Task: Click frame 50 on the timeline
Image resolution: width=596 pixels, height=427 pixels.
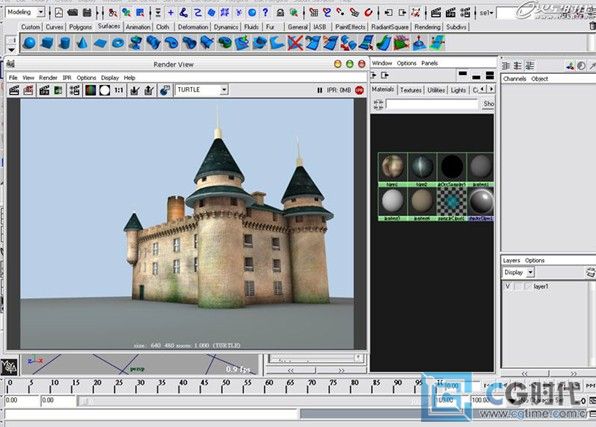Action: tap(226, 386)
